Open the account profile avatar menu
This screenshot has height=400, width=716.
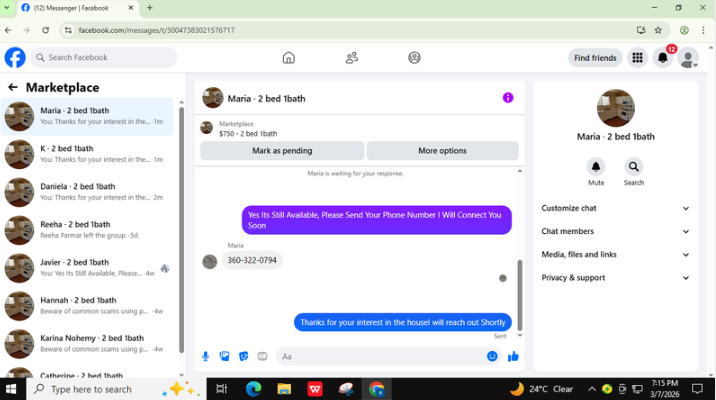(x=688, y=58)
